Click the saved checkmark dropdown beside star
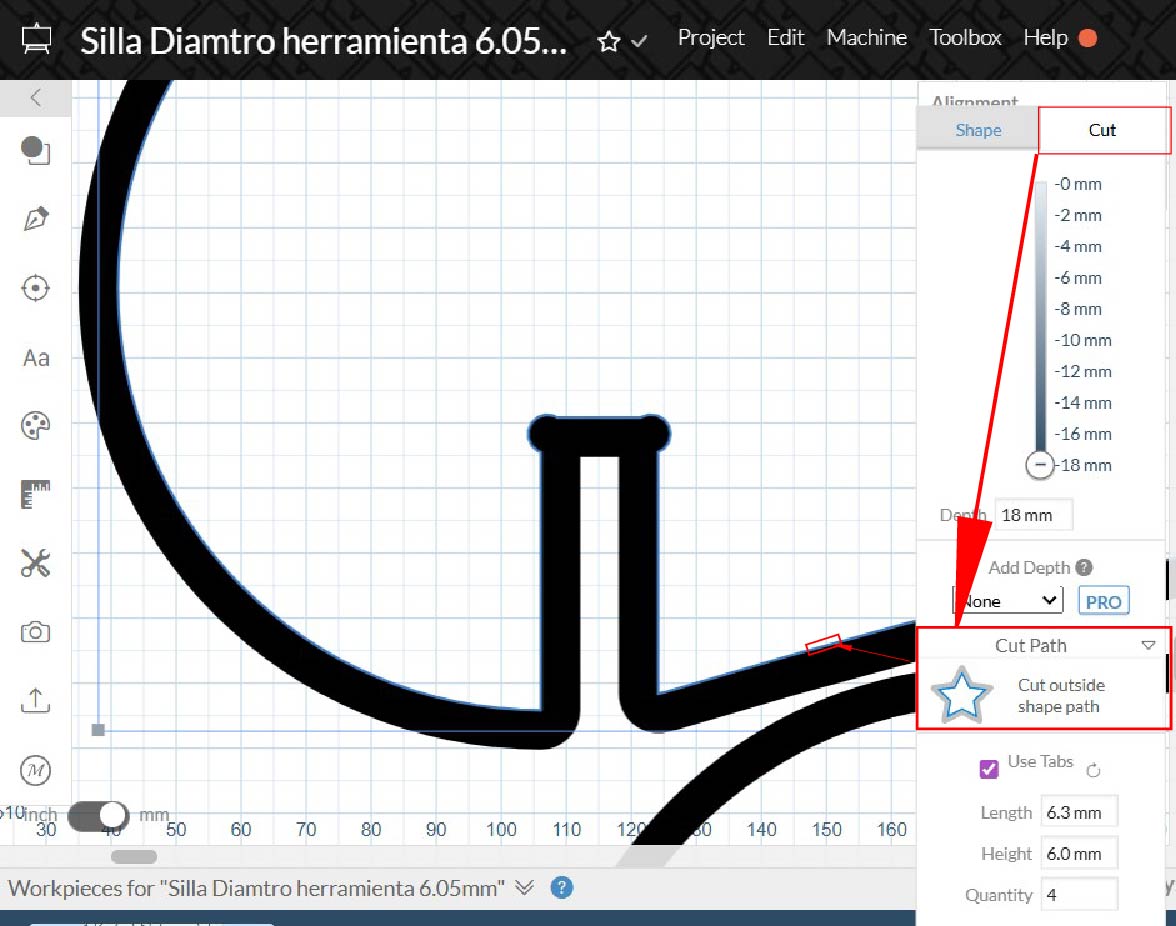The height and width of the screenshot is (926, 1176). coord(639,41)
